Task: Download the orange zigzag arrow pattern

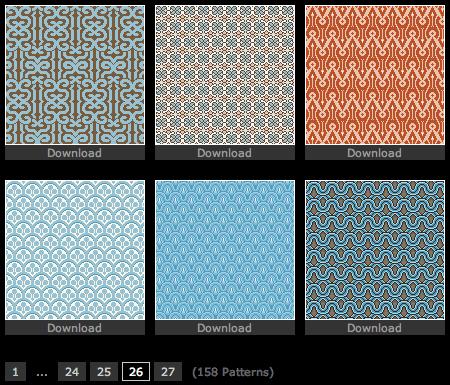Action: (x=375, y=153)
